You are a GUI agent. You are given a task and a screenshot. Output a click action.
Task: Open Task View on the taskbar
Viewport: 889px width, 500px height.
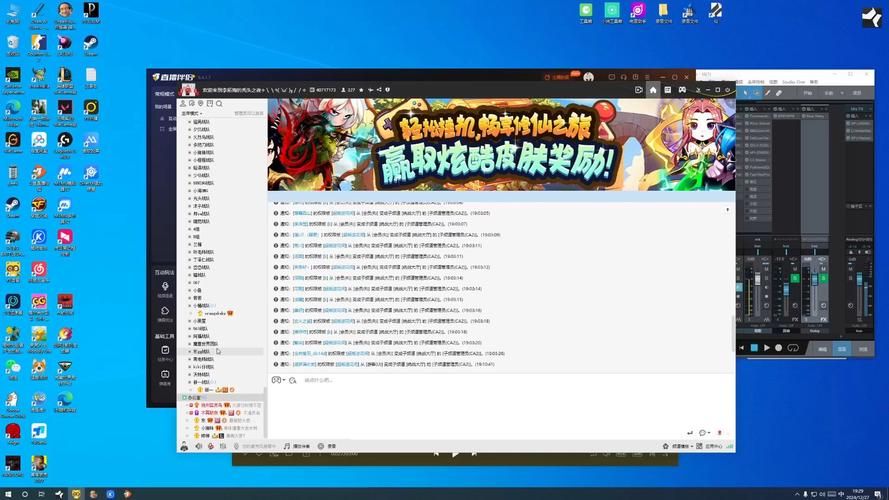[x=41, y=494]
